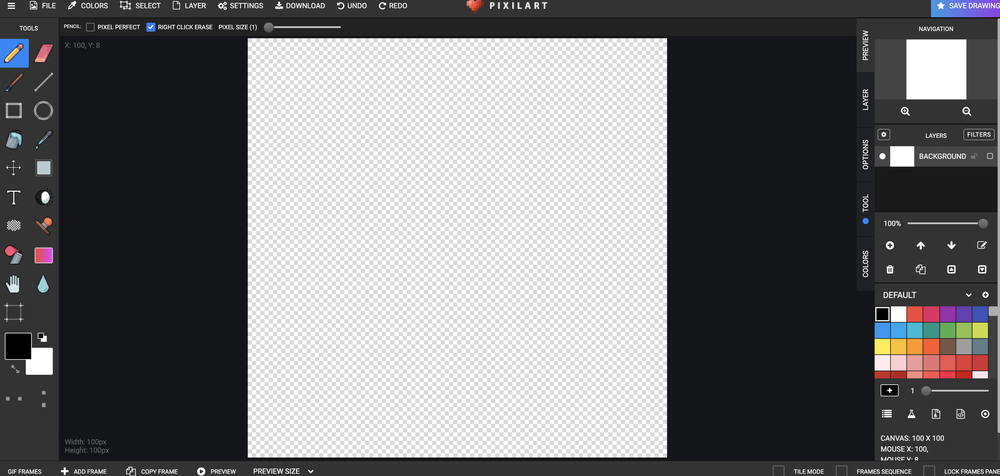Play the animation Preview
Image resolution: width=1000 pixels, height=476 pixels.
[x=216, y=472]
